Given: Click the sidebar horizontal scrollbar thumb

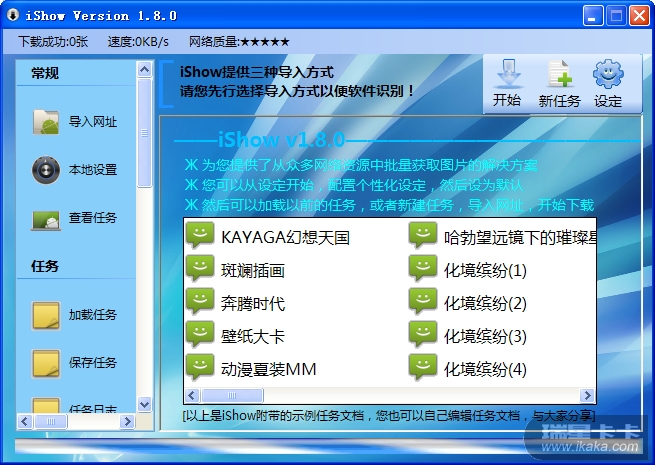Looking at the screenshot, I should coord(51,421).
